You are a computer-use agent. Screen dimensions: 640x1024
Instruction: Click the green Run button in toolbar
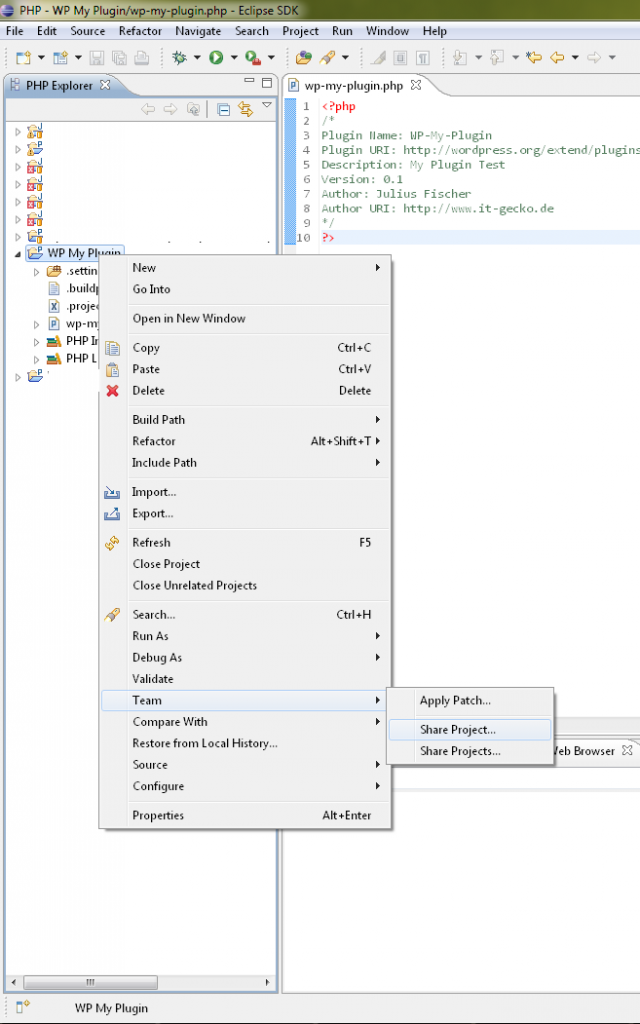tap(215, 58)
